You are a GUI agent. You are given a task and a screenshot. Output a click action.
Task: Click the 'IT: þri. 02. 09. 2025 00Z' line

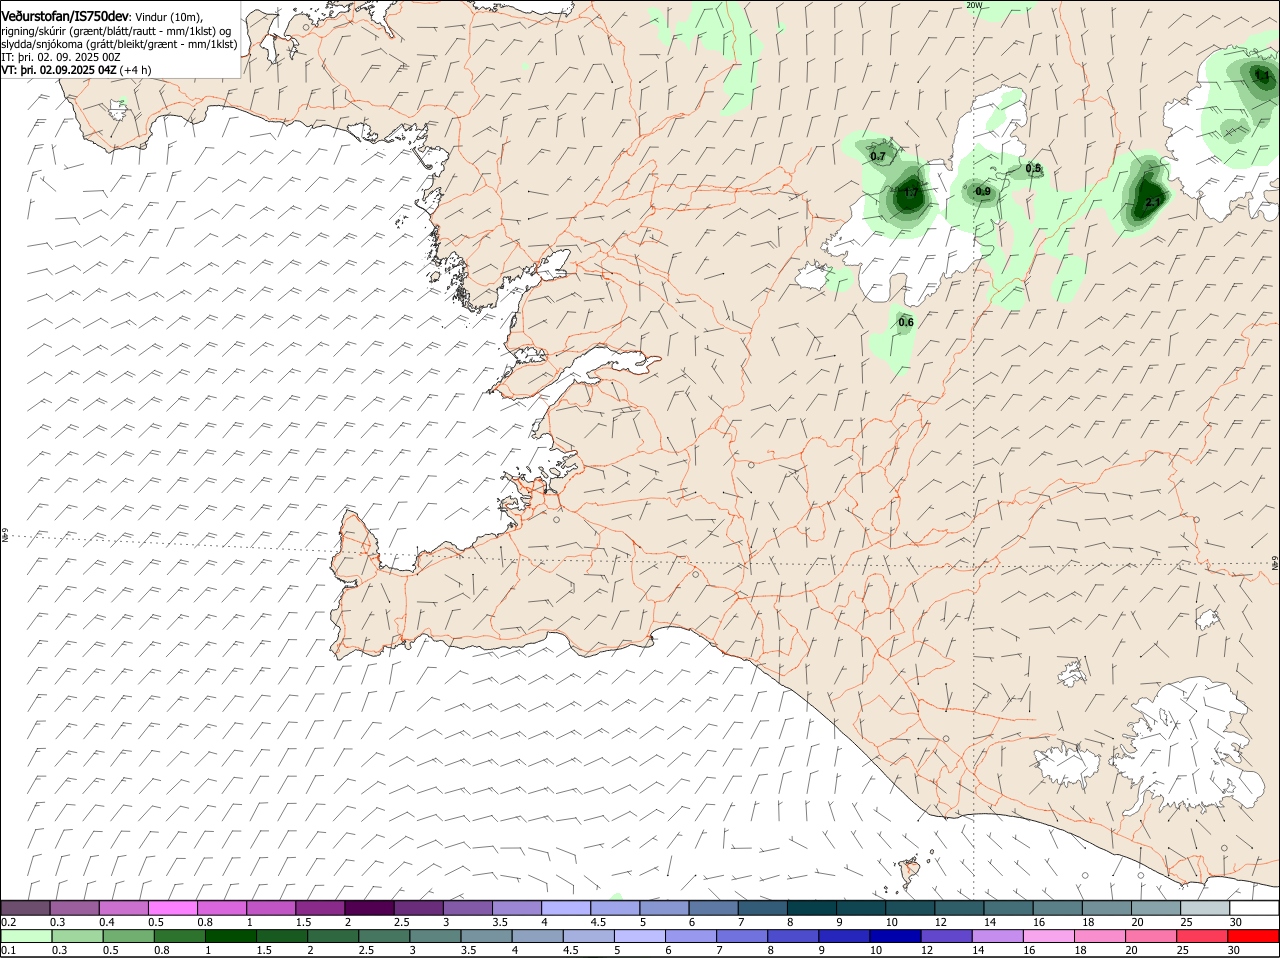61,57
